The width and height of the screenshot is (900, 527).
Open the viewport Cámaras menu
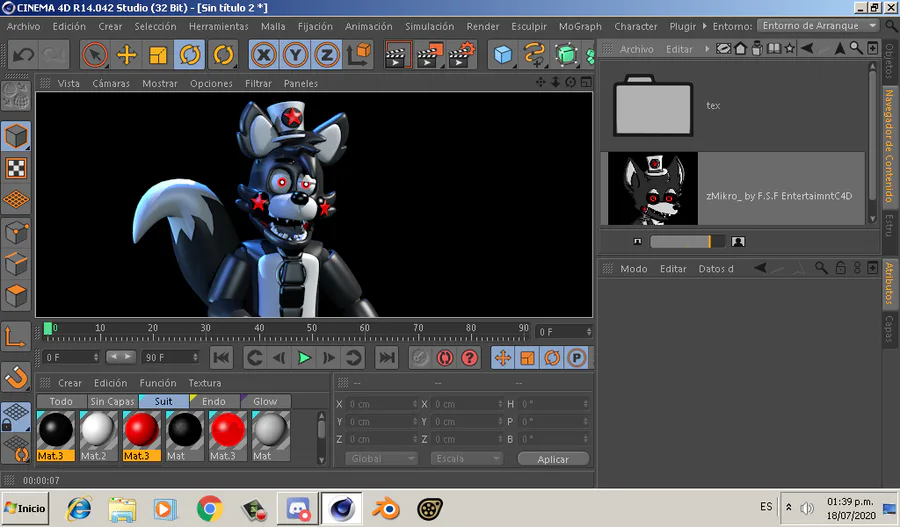click(x=111, y=83)
